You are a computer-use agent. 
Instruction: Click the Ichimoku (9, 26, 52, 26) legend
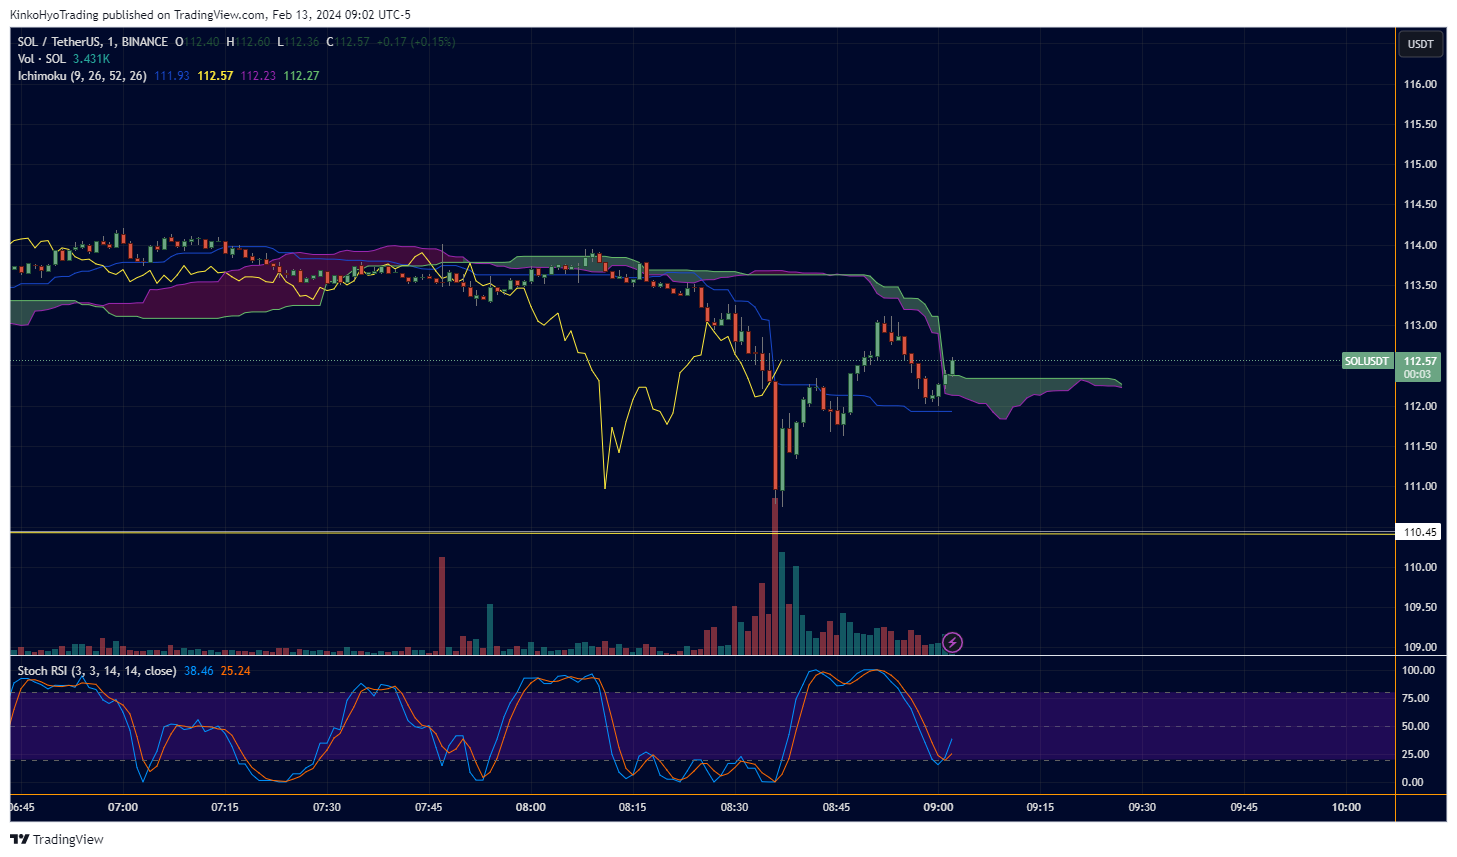82,76
